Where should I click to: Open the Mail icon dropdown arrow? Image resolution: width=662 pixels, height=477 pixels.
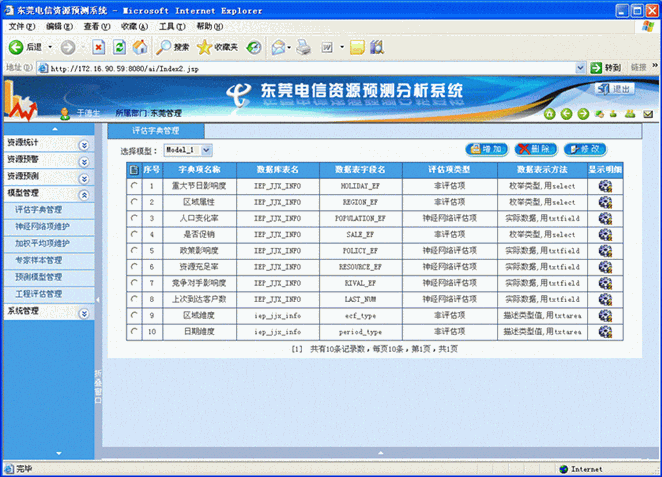point(289,47)
